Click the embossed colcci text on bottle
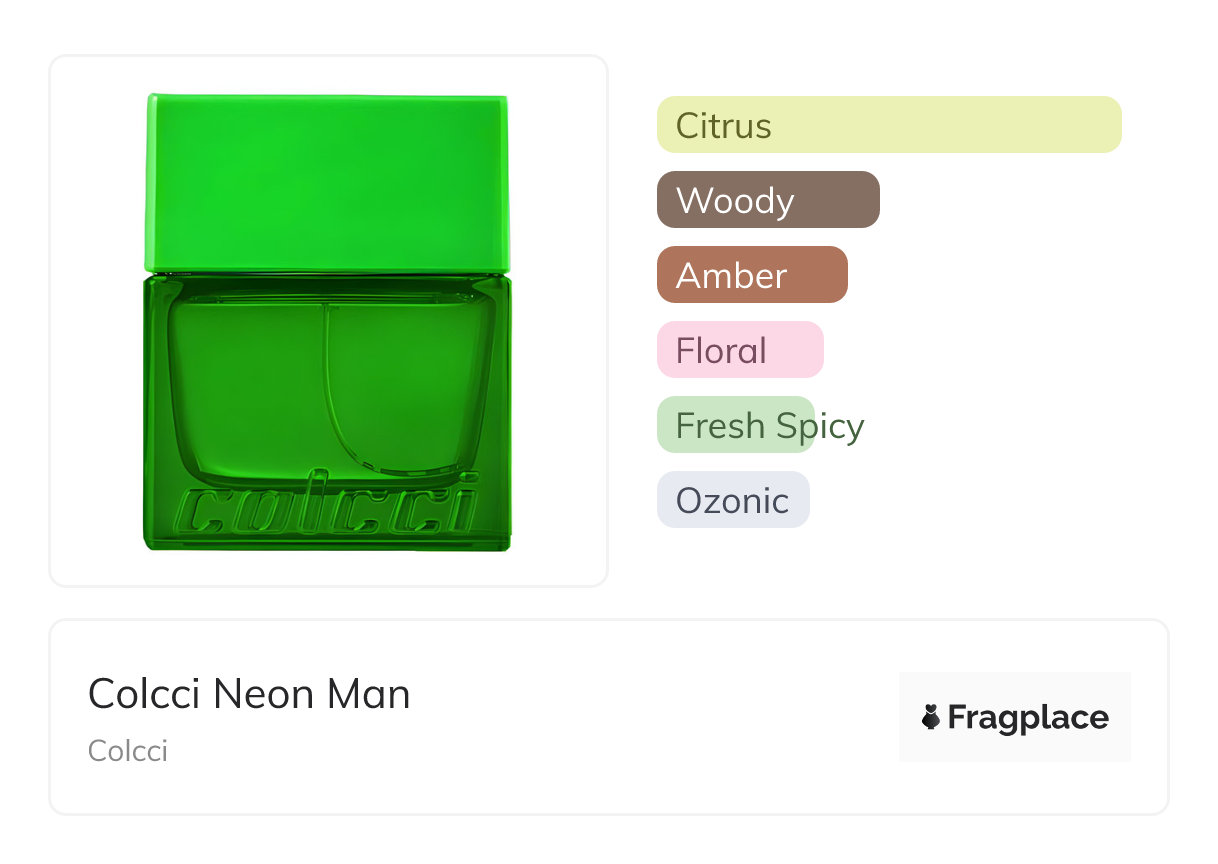Image resolution: width=1218 pixels, height=864 pixels. coord(327,511)
